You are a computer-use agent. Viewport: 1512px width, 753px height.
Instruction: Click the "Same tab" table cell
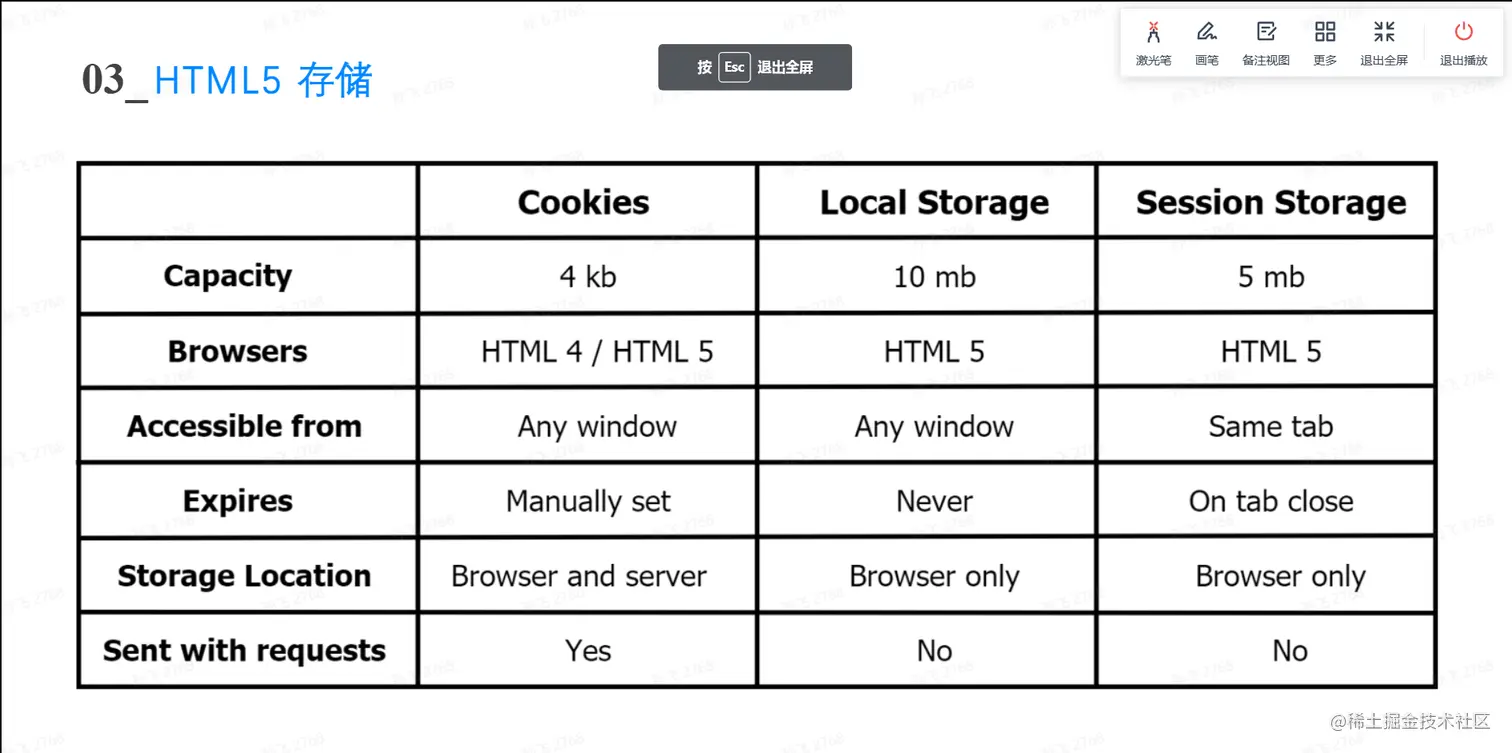tap(1270, 426)
